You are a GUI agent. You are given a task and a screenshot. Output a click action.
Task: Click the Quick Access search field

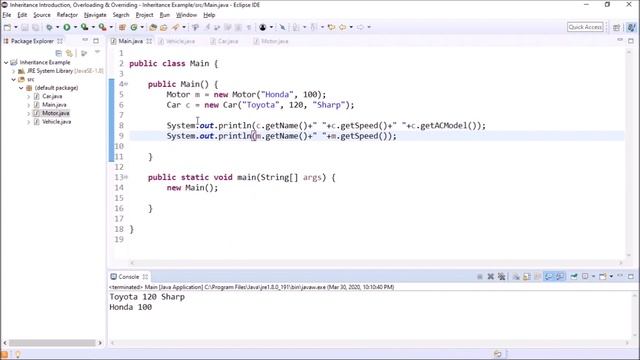pyautogui.click(x=585, y=27)
